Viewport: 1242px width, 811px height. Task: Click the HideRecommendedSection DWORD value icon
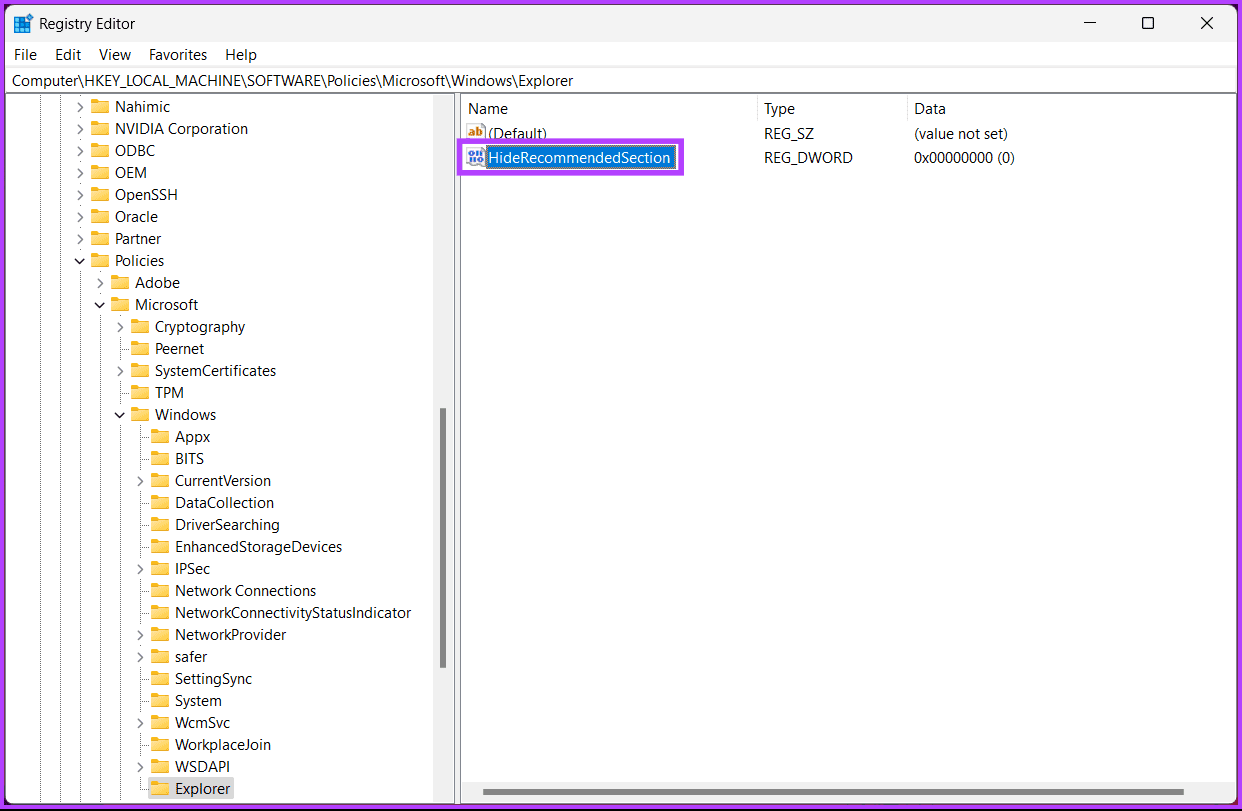pos(475,157)
